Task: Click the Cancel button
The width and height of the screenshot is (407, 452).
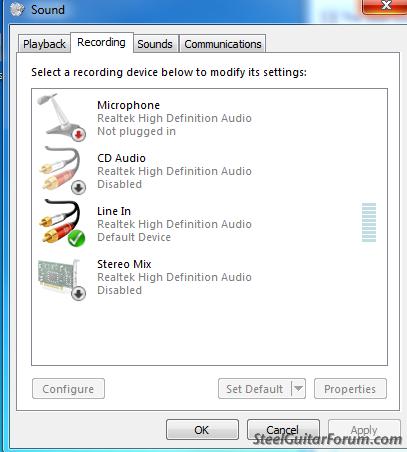Action: [x=283, y=429]
